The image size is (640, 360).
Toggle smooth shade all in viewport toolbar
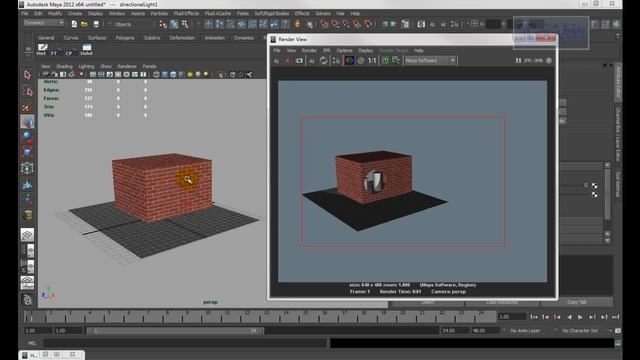coord(165,74)
